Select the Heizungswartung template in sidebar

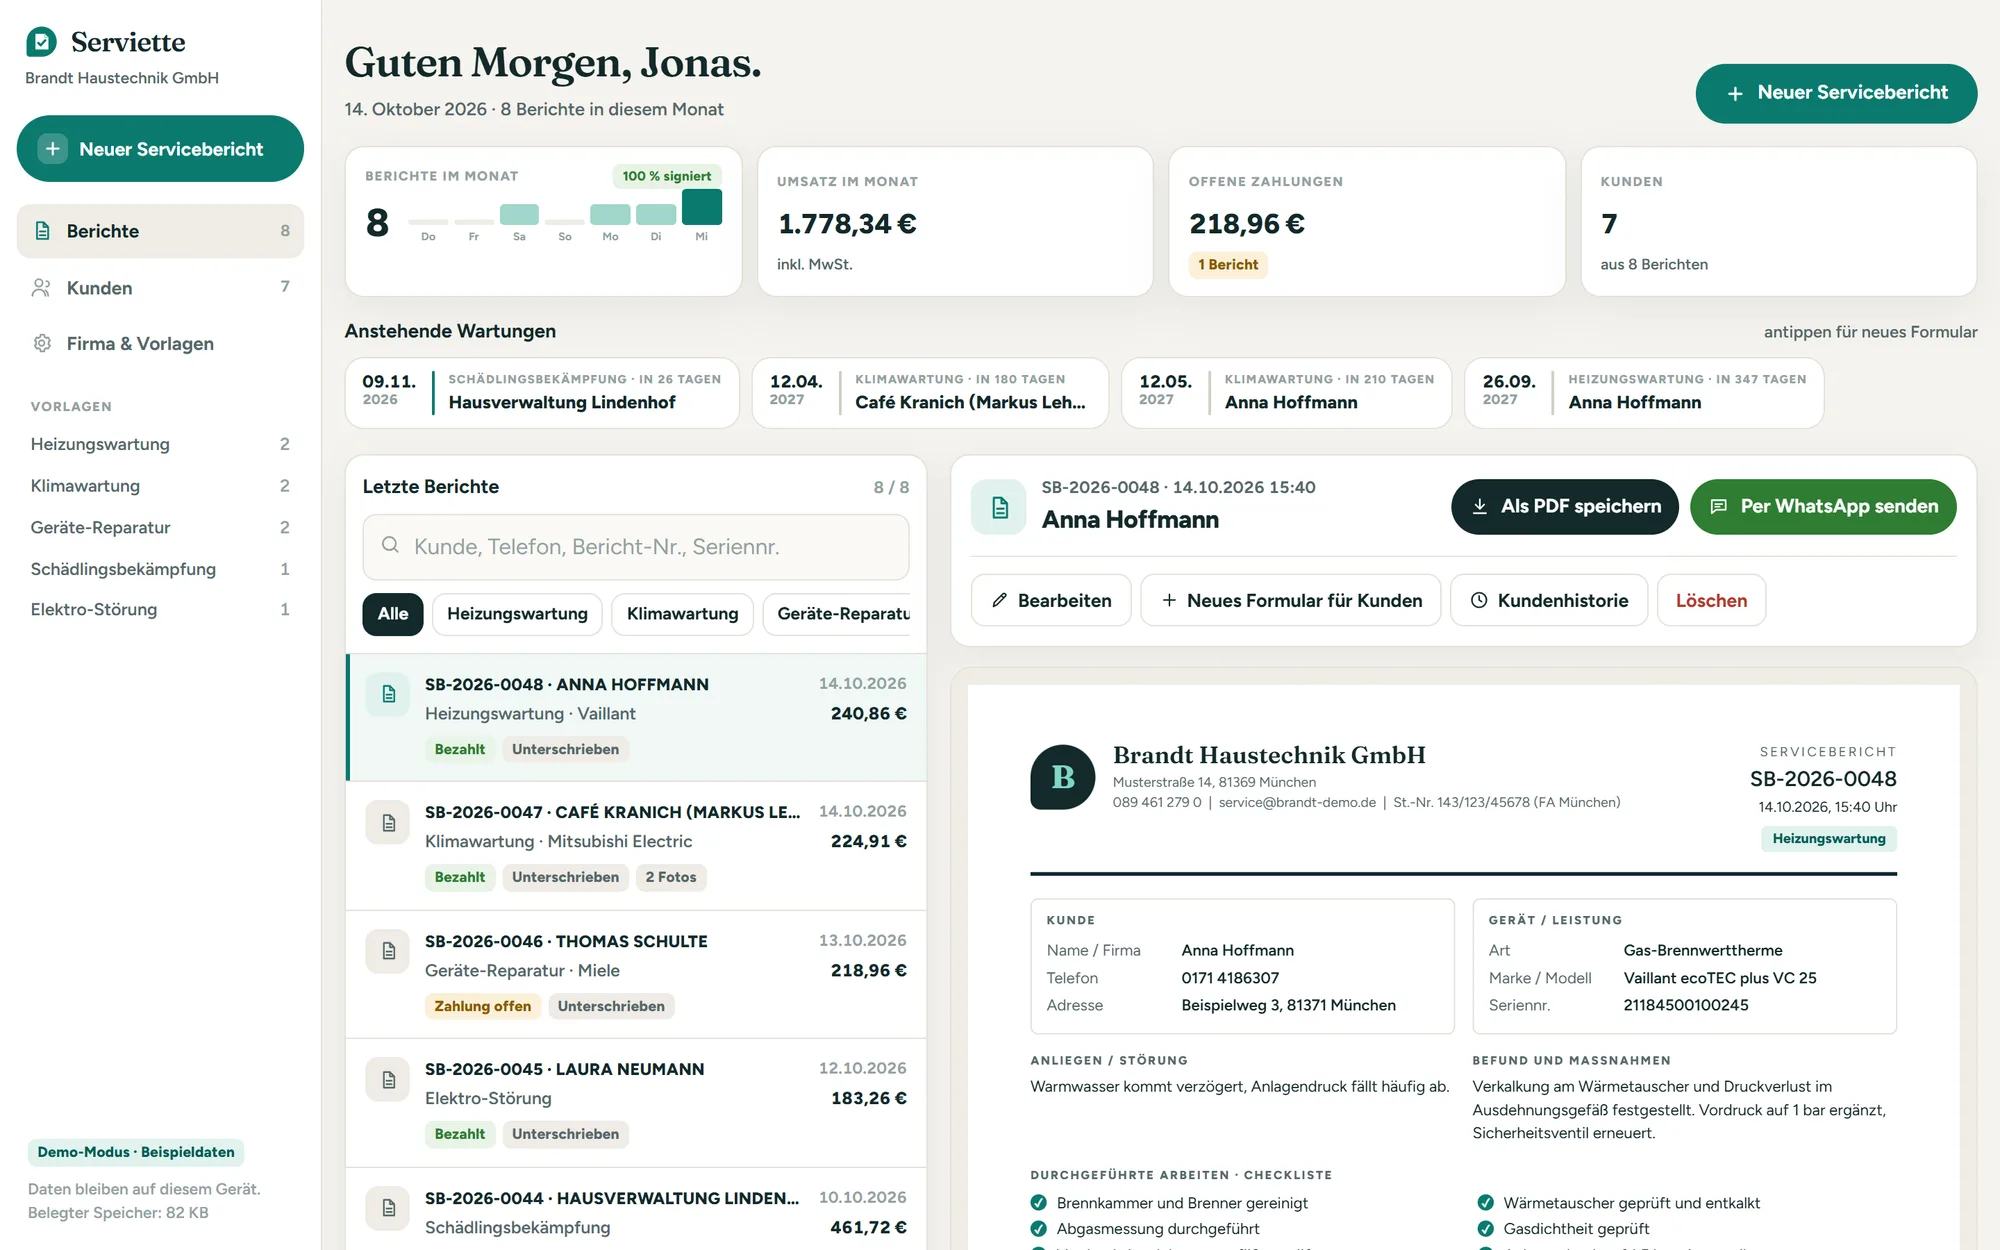(160, 444)
